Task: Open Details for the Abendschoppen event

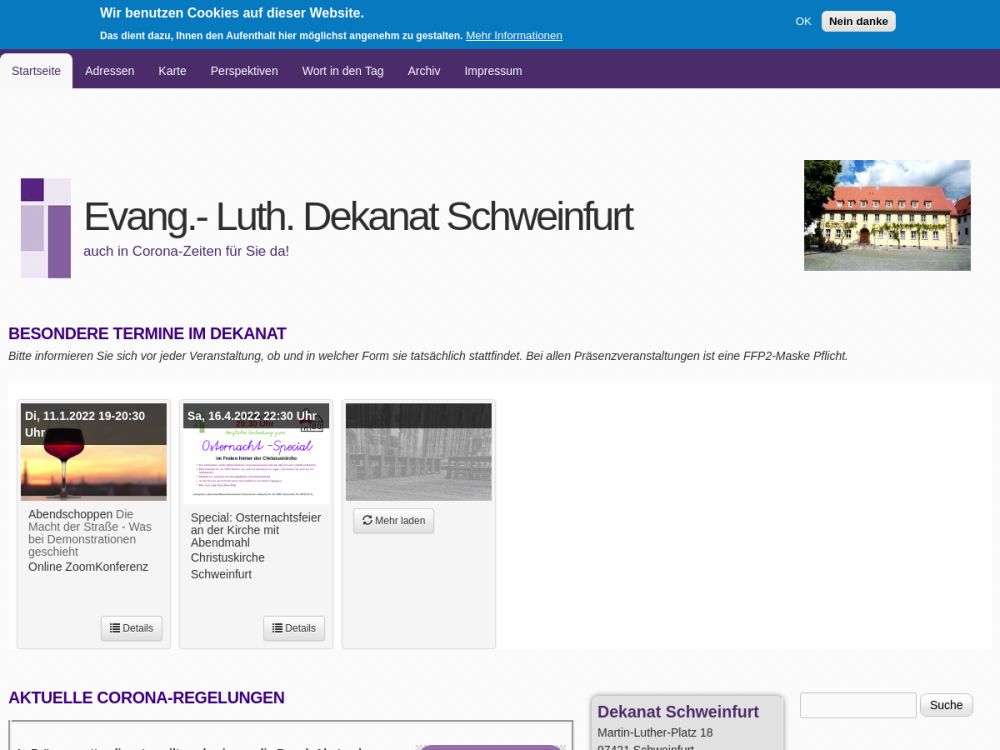Action: [131, 628]
